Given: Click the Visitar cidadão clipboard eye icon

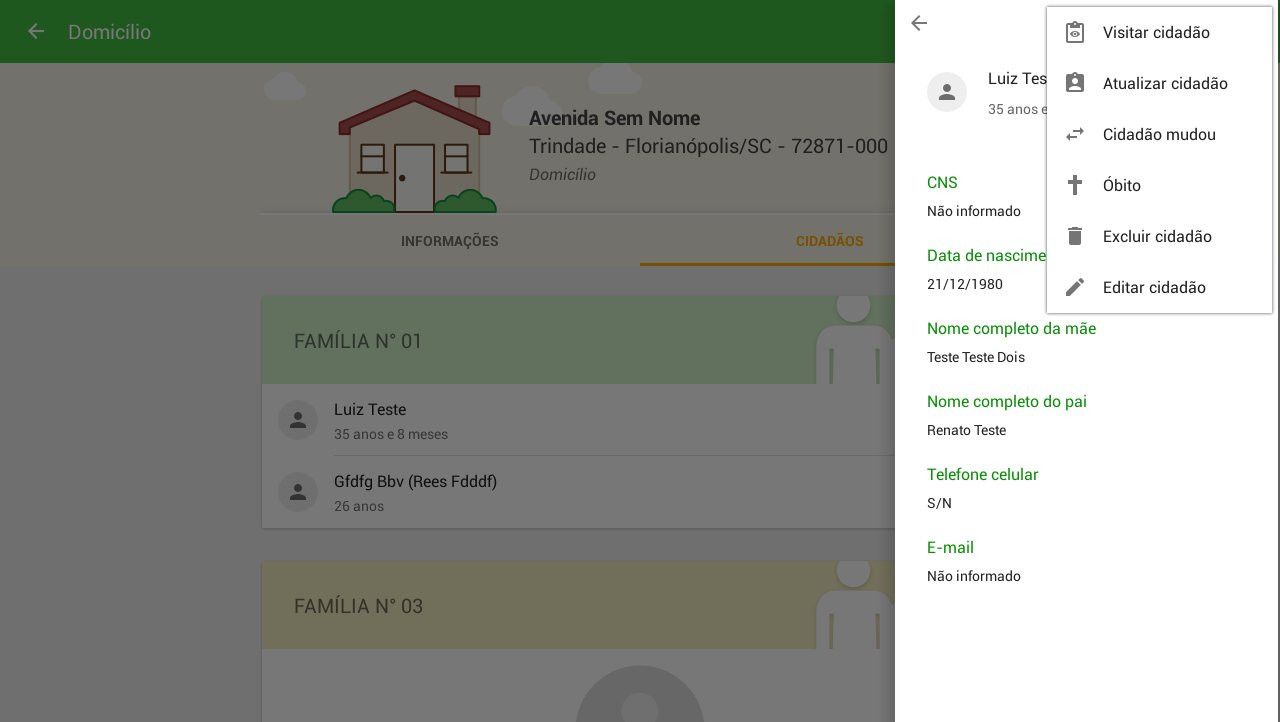Looking at the screenshot, I should pyautogui.click(x=1075, y=32).
